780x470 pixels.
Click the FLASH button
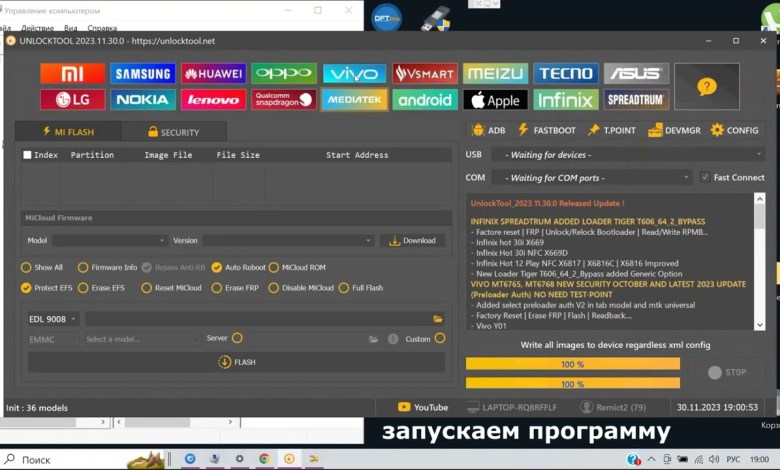(x=236, y=362)
